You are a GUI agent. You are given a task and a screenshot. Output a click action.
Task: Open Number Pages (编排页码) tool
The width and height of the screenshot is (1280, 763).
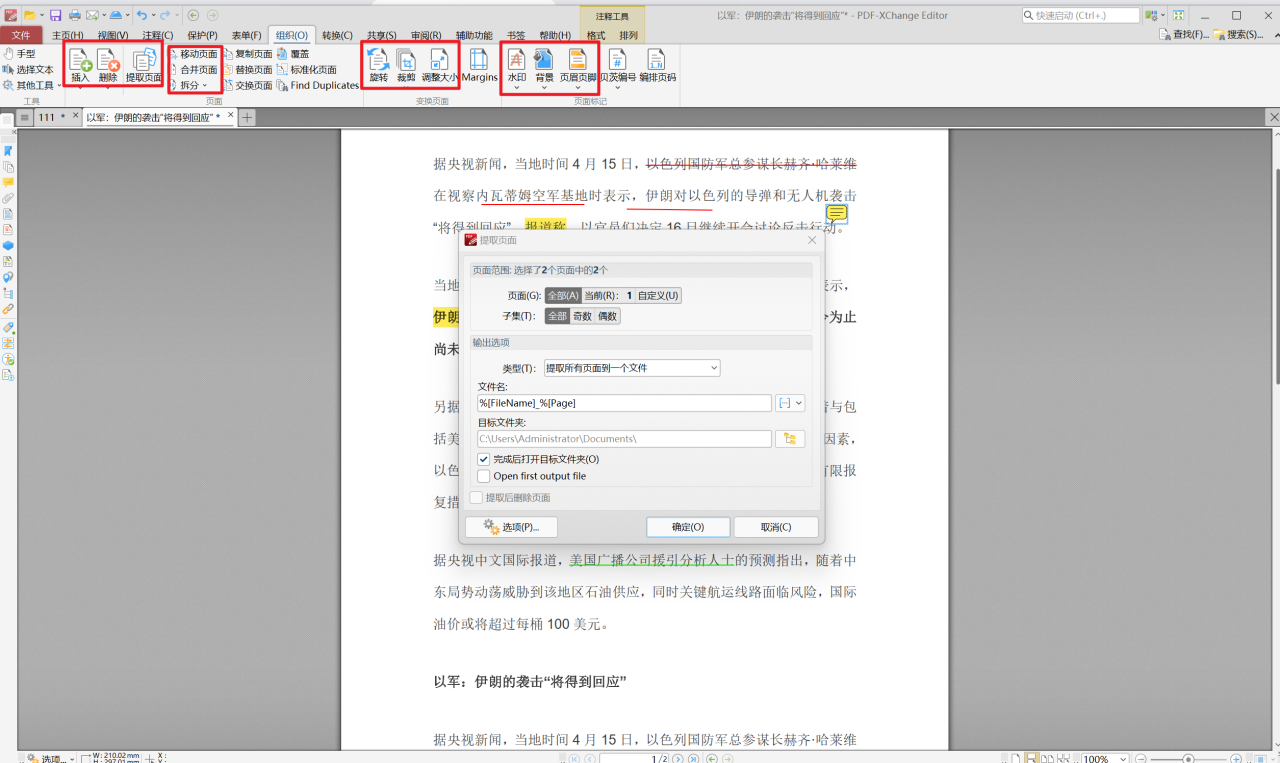pyautogui.click(x=657, y=65)
